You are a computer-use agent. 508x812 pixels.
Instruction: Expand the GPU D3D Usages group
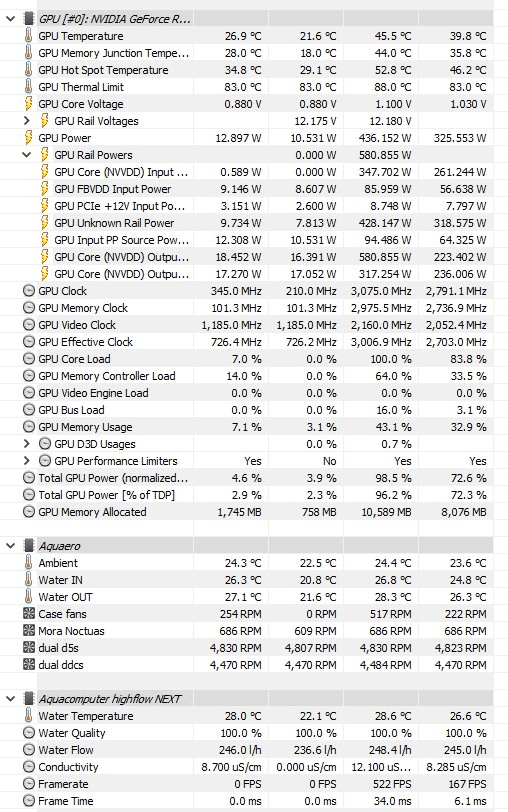click(x=27, y=444)
